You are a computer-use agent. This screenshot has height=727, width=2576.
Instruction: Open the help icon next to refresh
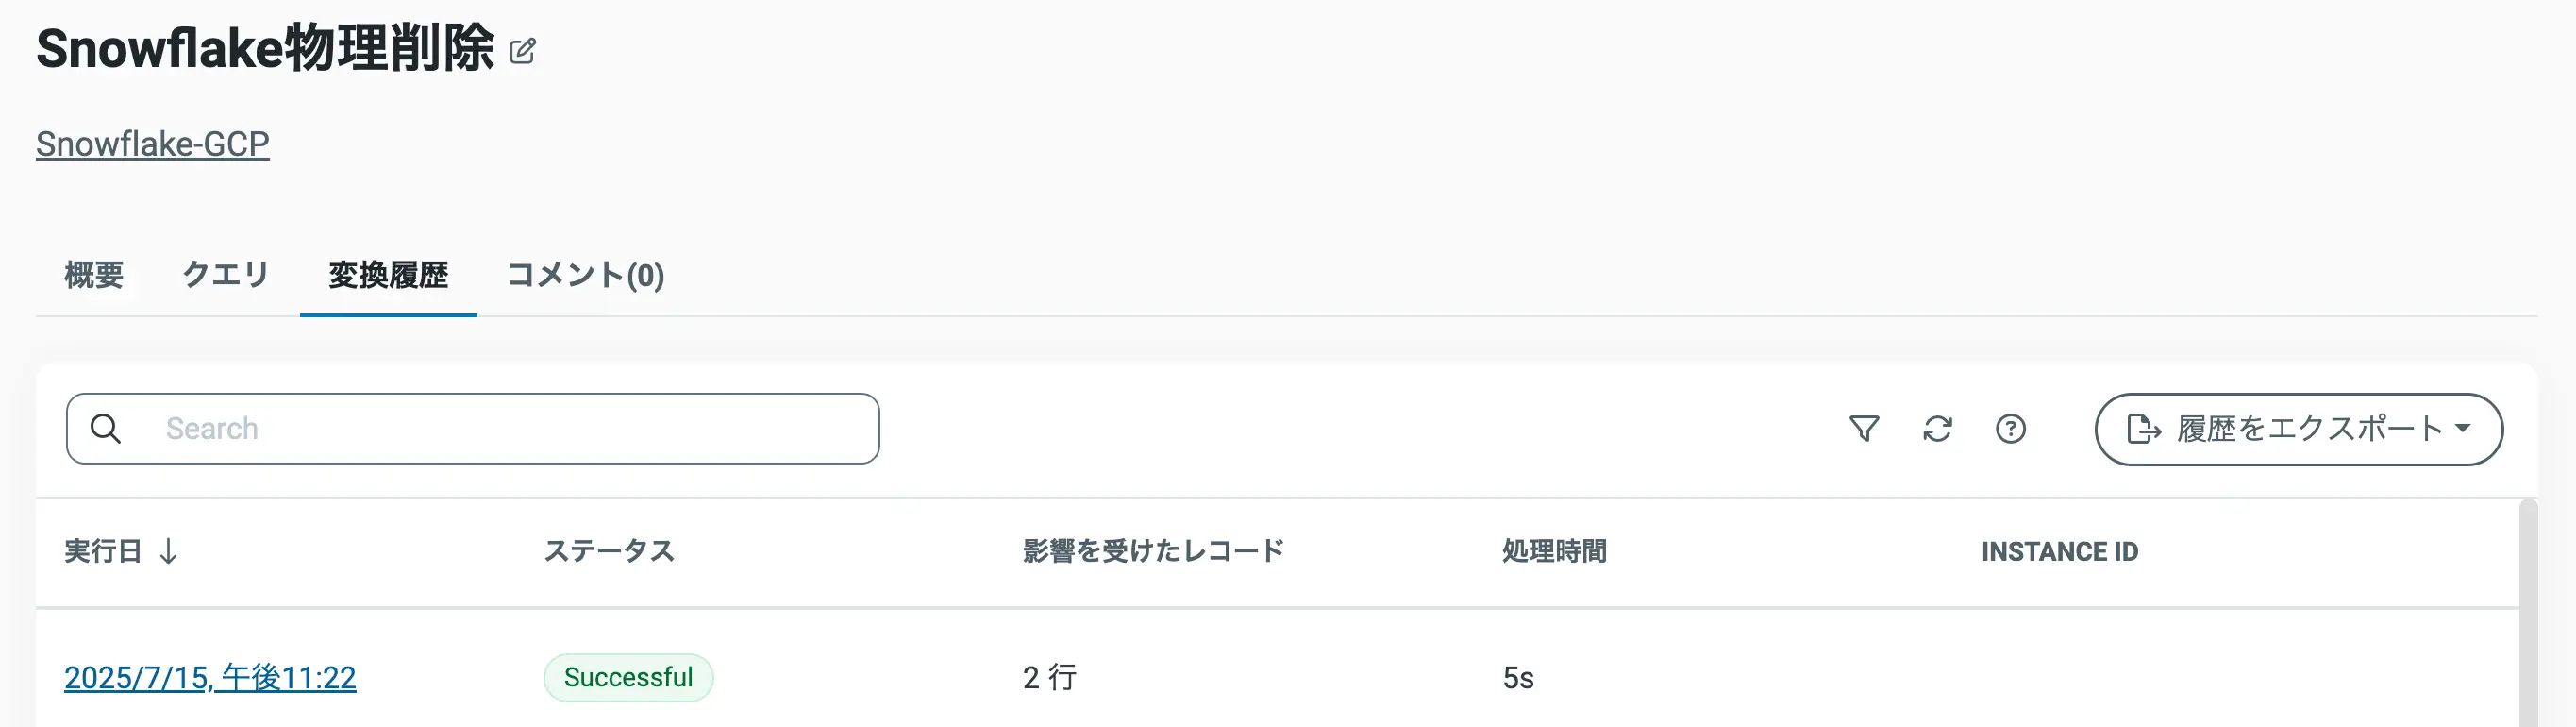point(2011,428)
